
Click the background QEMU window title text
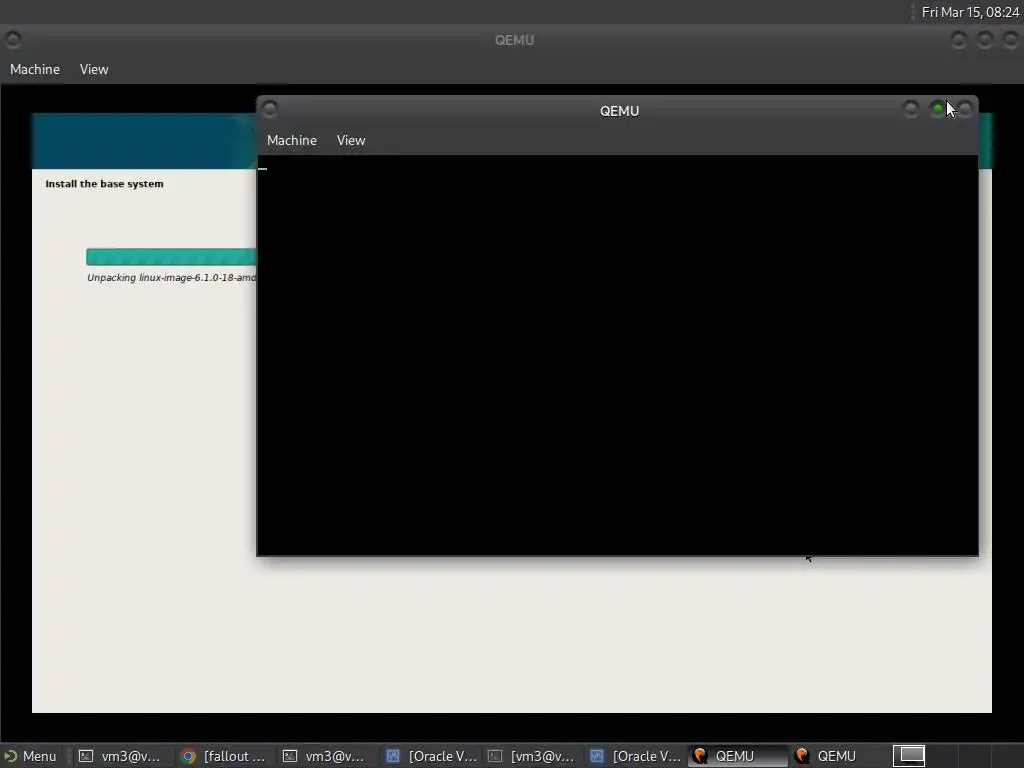(514, 40)
